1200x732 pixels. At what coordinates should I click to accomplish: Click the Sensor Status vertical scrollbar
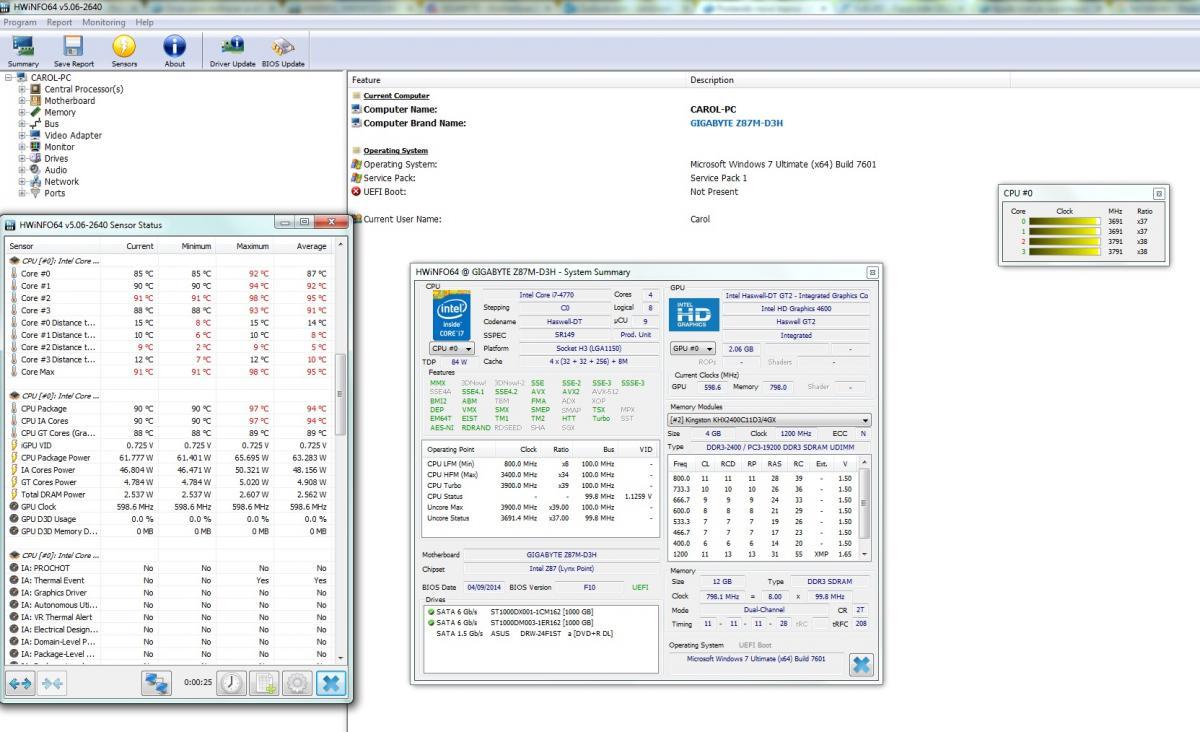[x=341, y=450]
